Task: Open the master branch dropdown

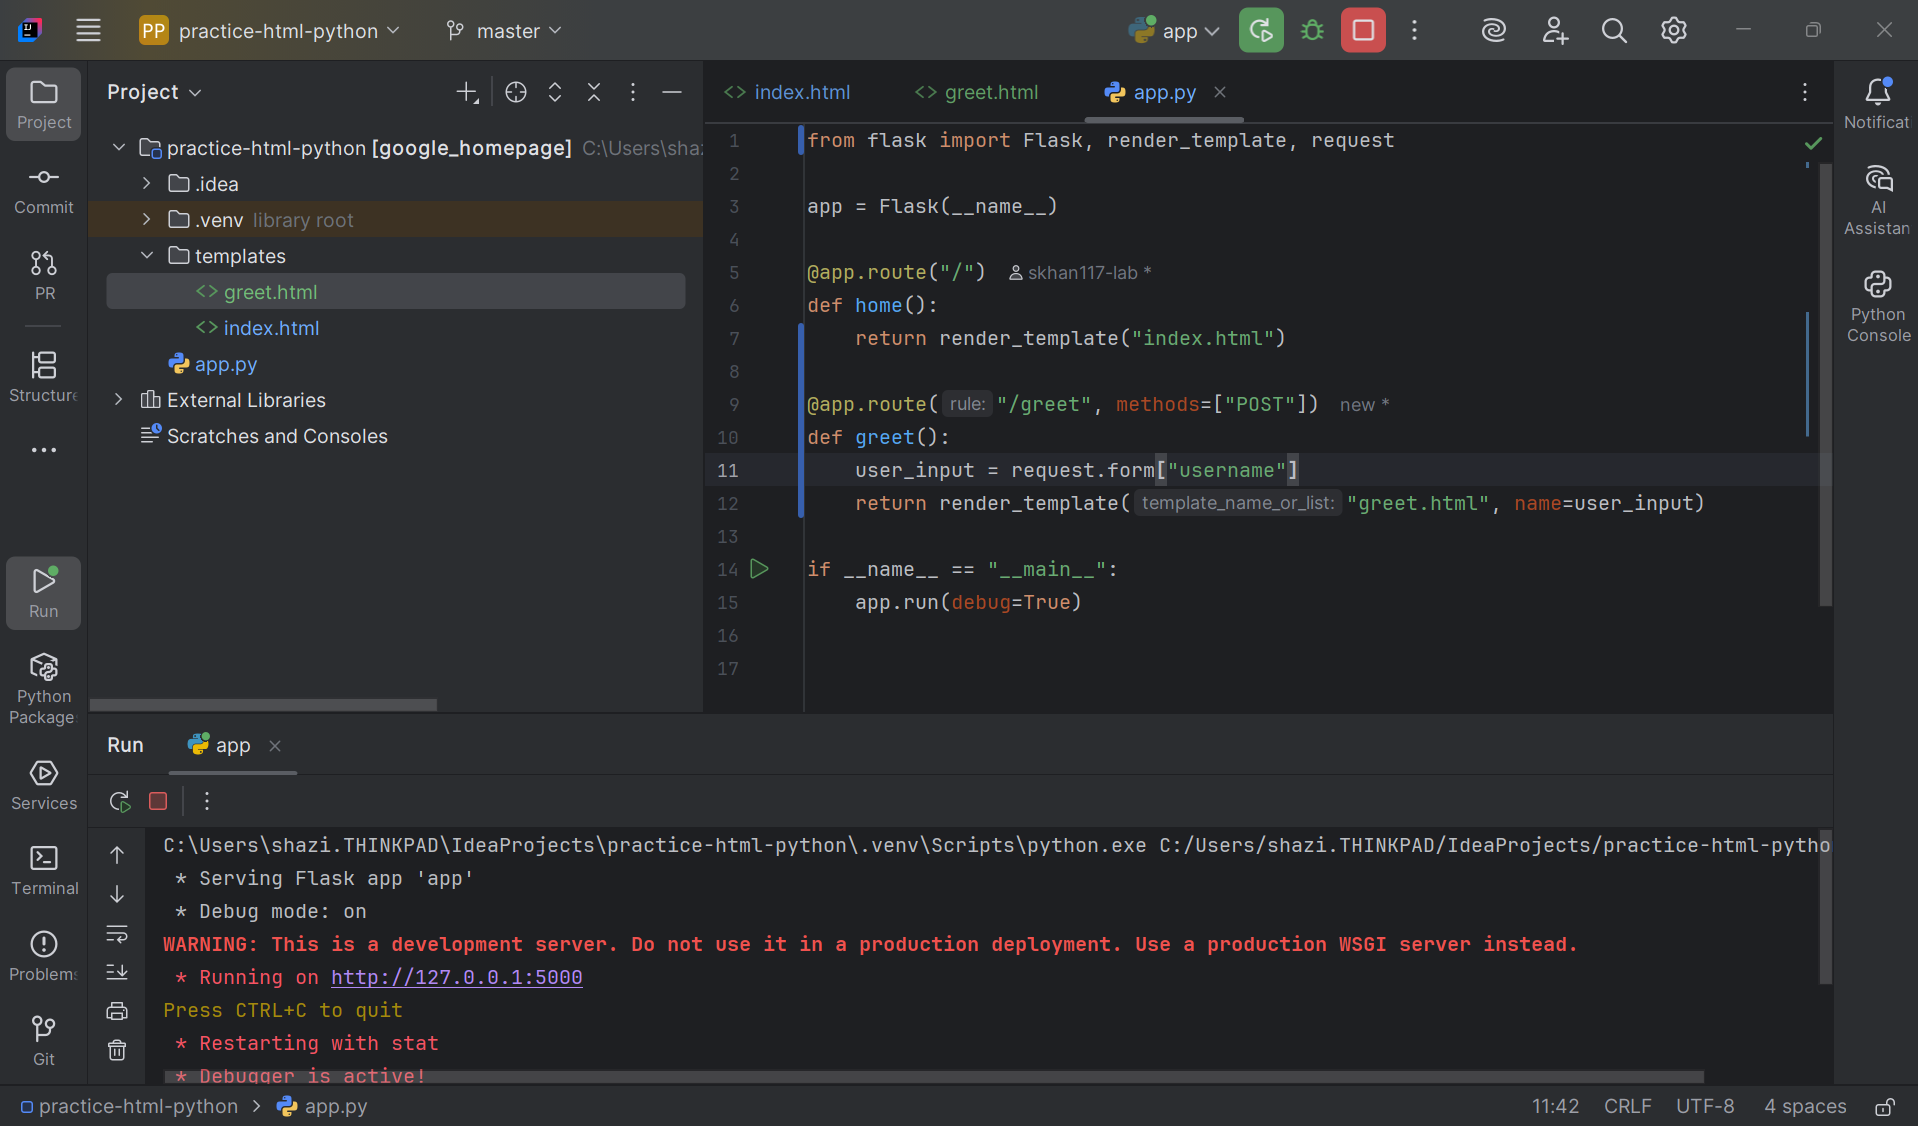Action: (x=504, y=30)
